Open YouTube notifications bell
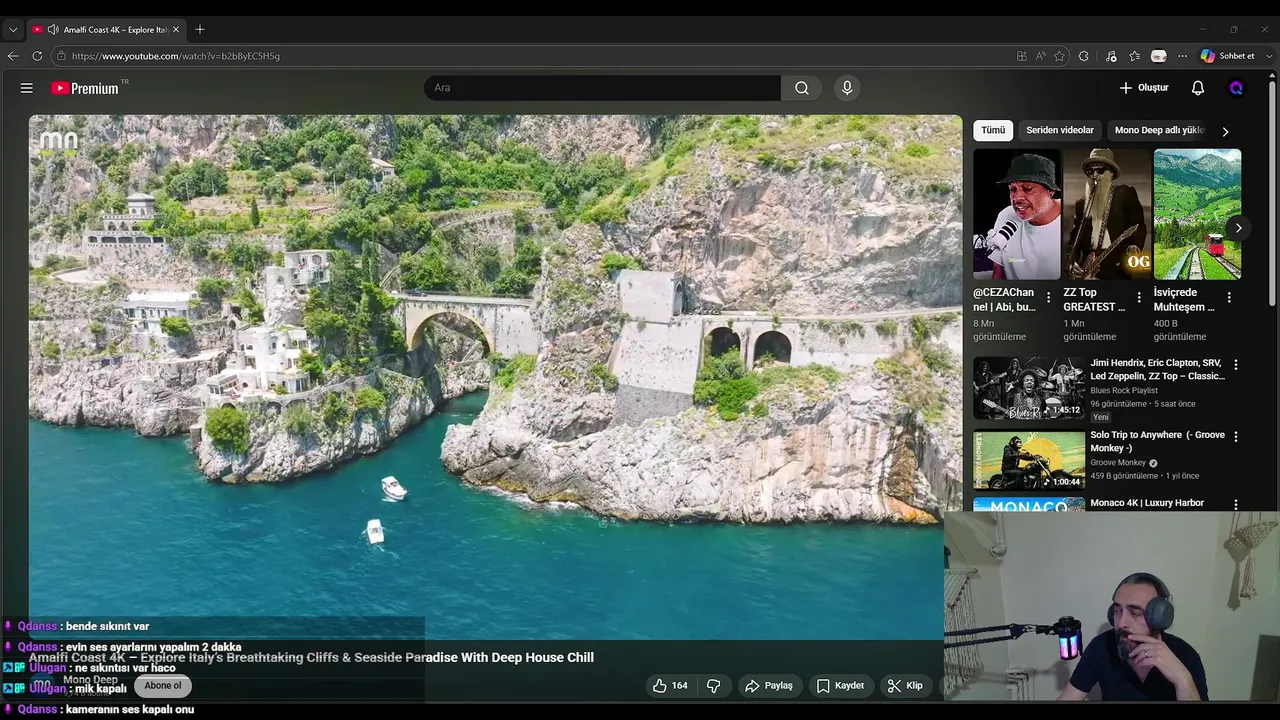The height and width of the screenshot is (720, 1280). click(x=1197, y=88)
